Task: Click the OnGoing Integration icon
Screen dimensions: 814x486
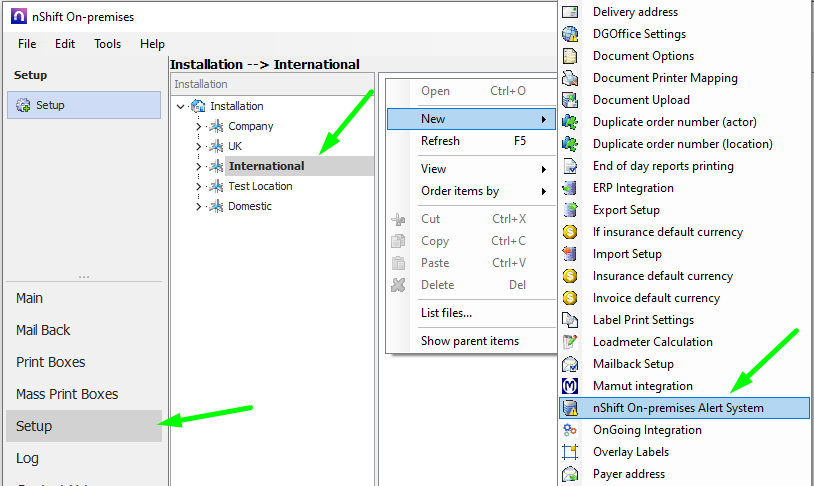Action: [570, 430]
